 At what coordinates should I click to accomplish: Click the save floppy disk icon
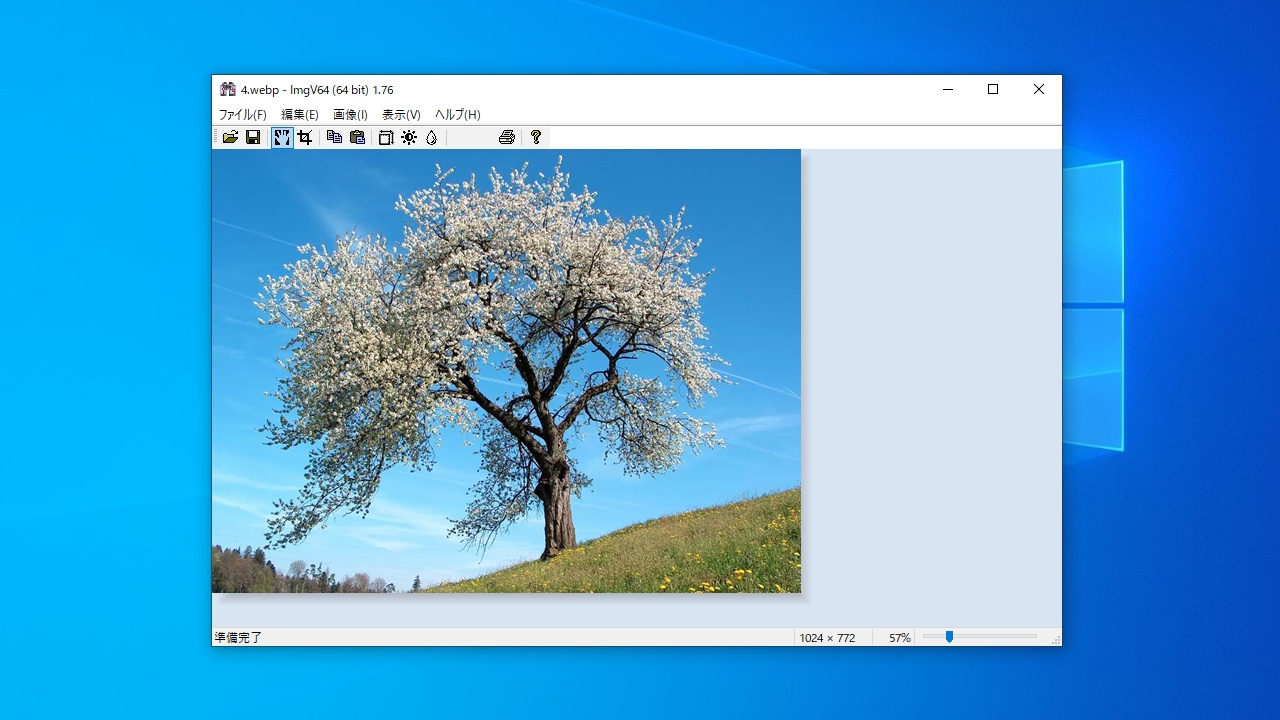coord(253,138)
